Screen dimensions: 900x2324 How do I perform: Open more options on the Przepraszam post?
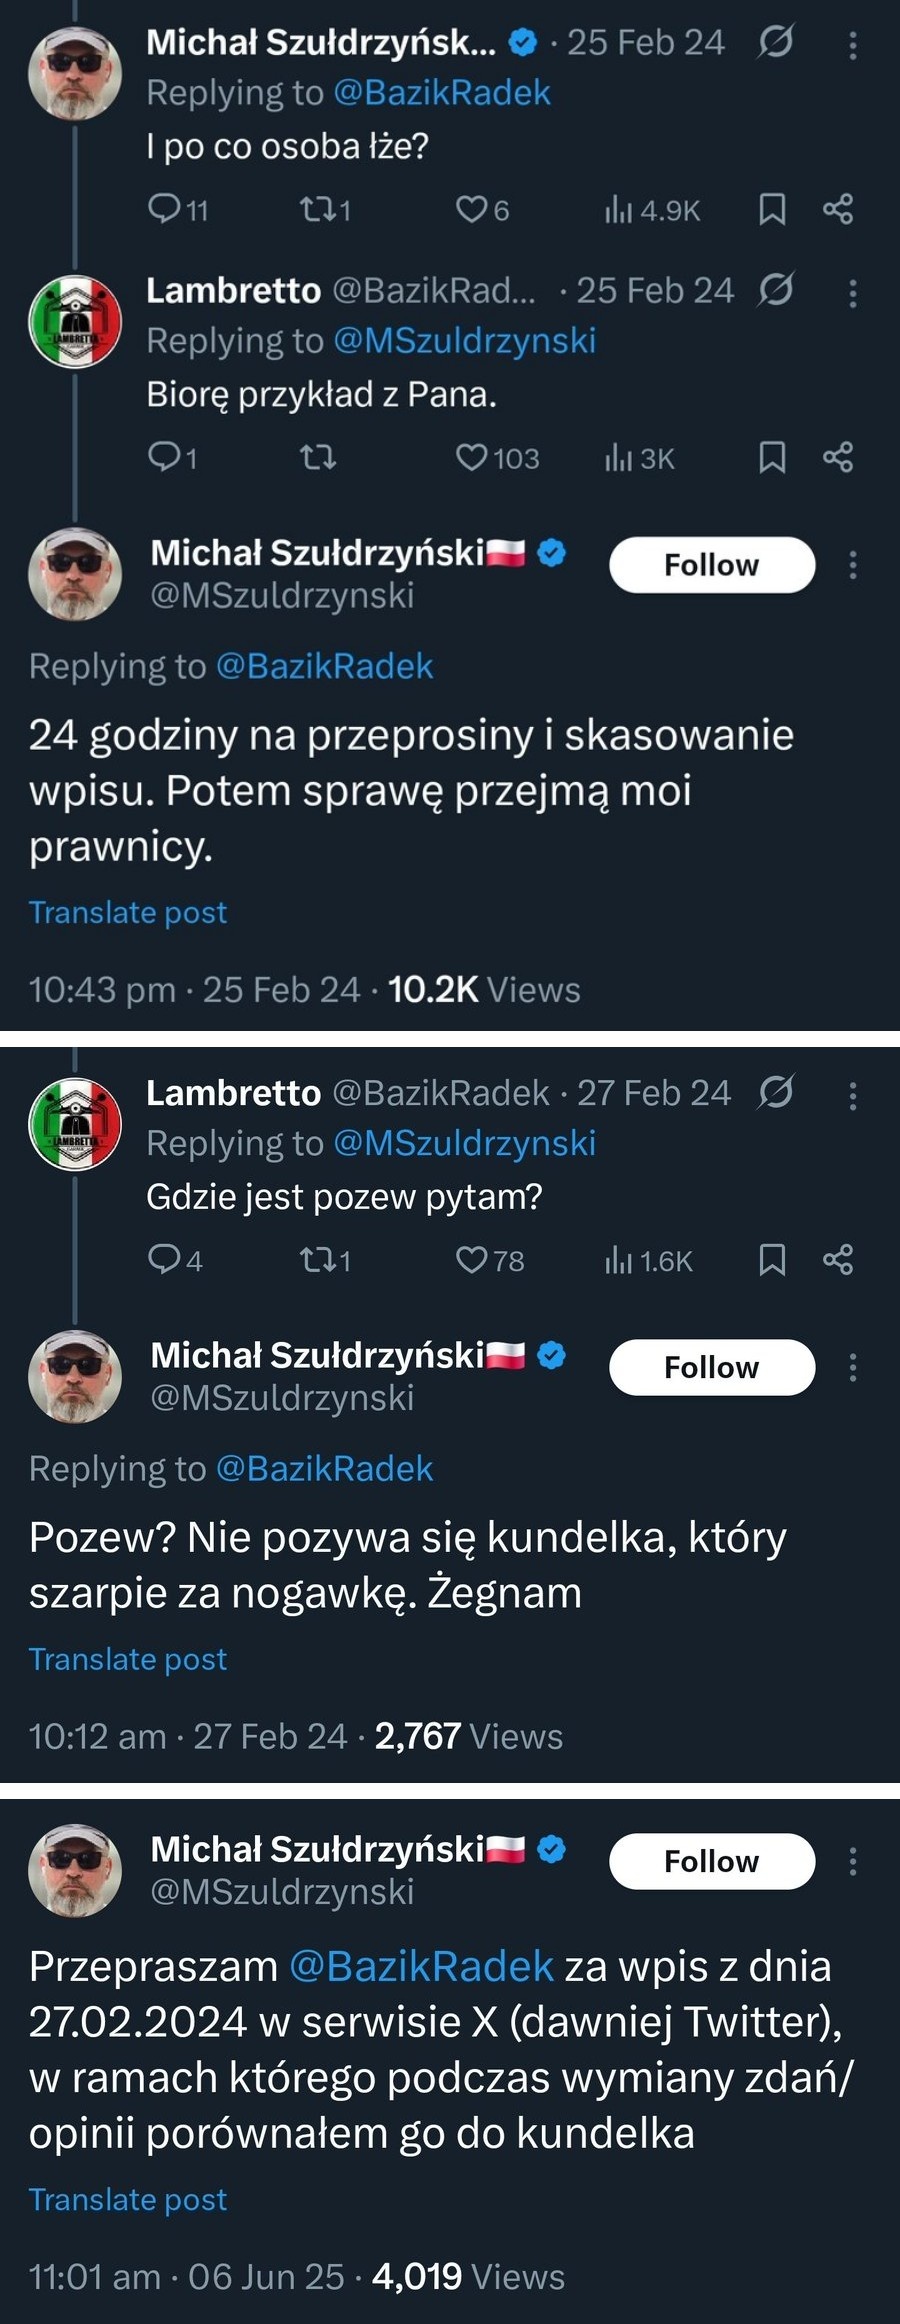(x=853, y=1861)
